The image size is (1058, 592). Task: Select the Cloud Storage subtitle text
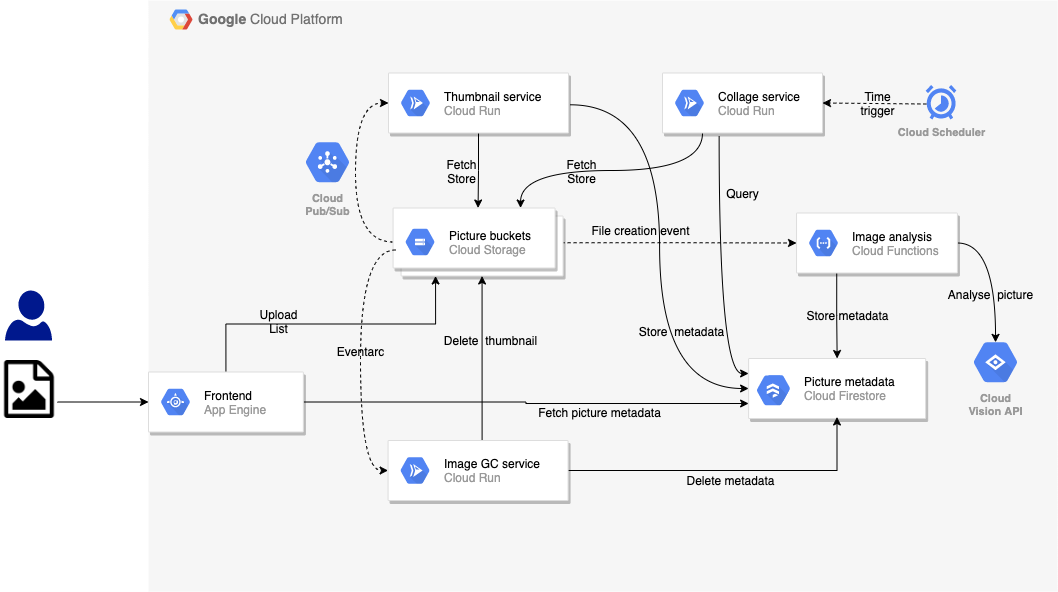(487, 250)
